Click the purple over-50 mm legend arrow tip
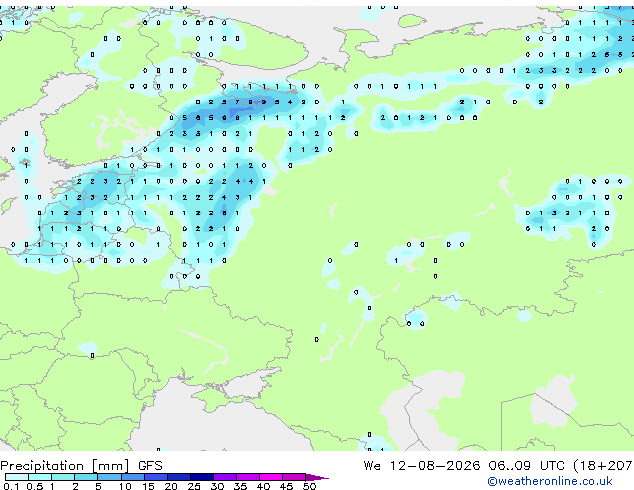The image size is (634, 490). tap(317, 477)
